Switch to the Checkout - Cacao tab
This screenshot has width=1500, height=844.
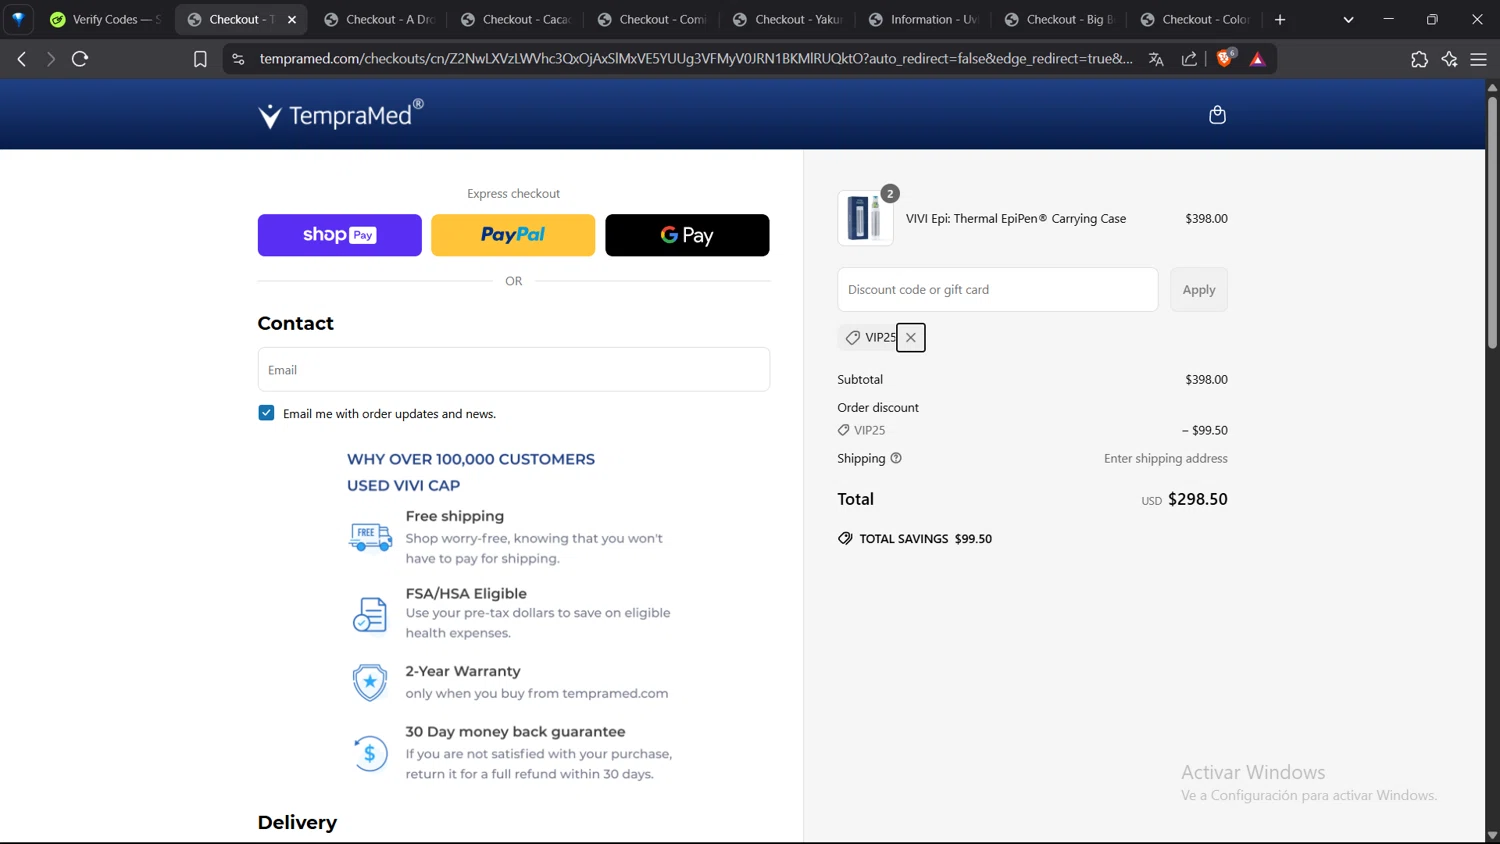coord(517,19)
